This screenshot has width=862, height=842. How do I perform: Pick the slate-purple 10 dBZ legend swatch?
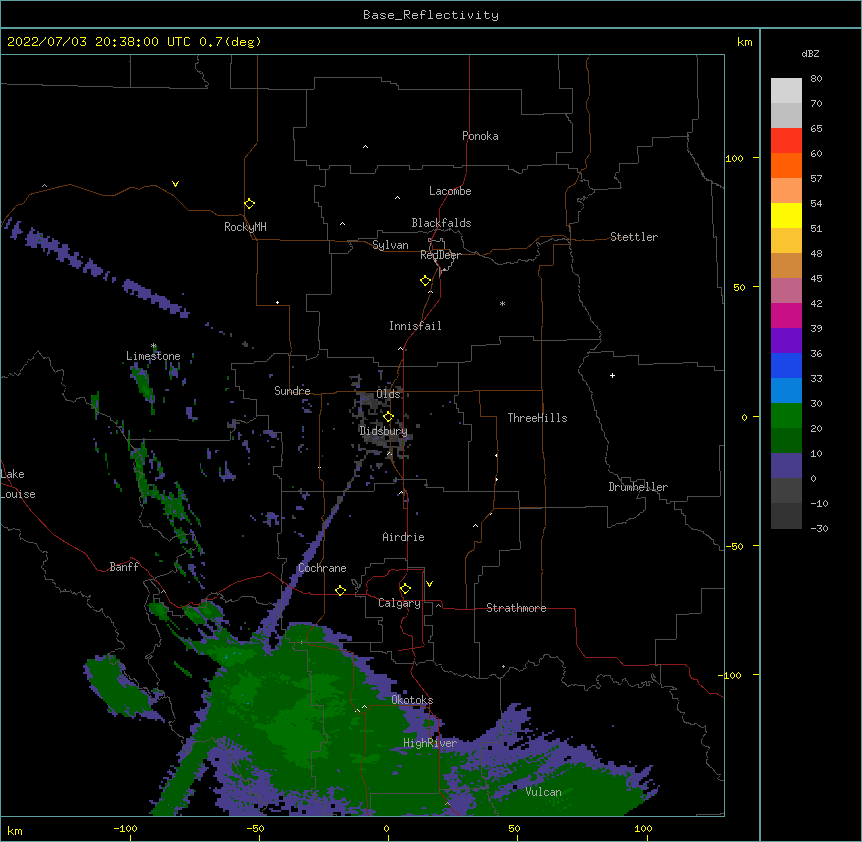click(786, 466)
